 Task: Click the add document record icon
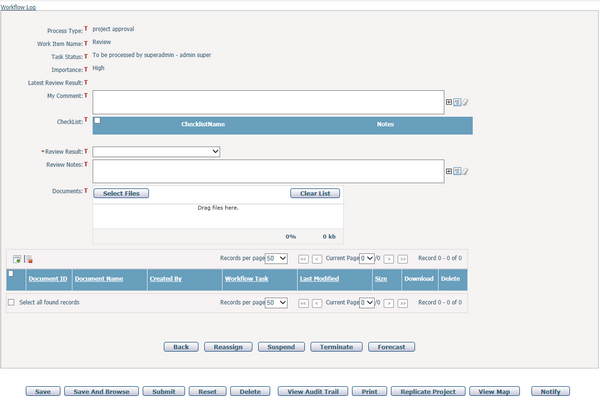[x=17, y=259]
